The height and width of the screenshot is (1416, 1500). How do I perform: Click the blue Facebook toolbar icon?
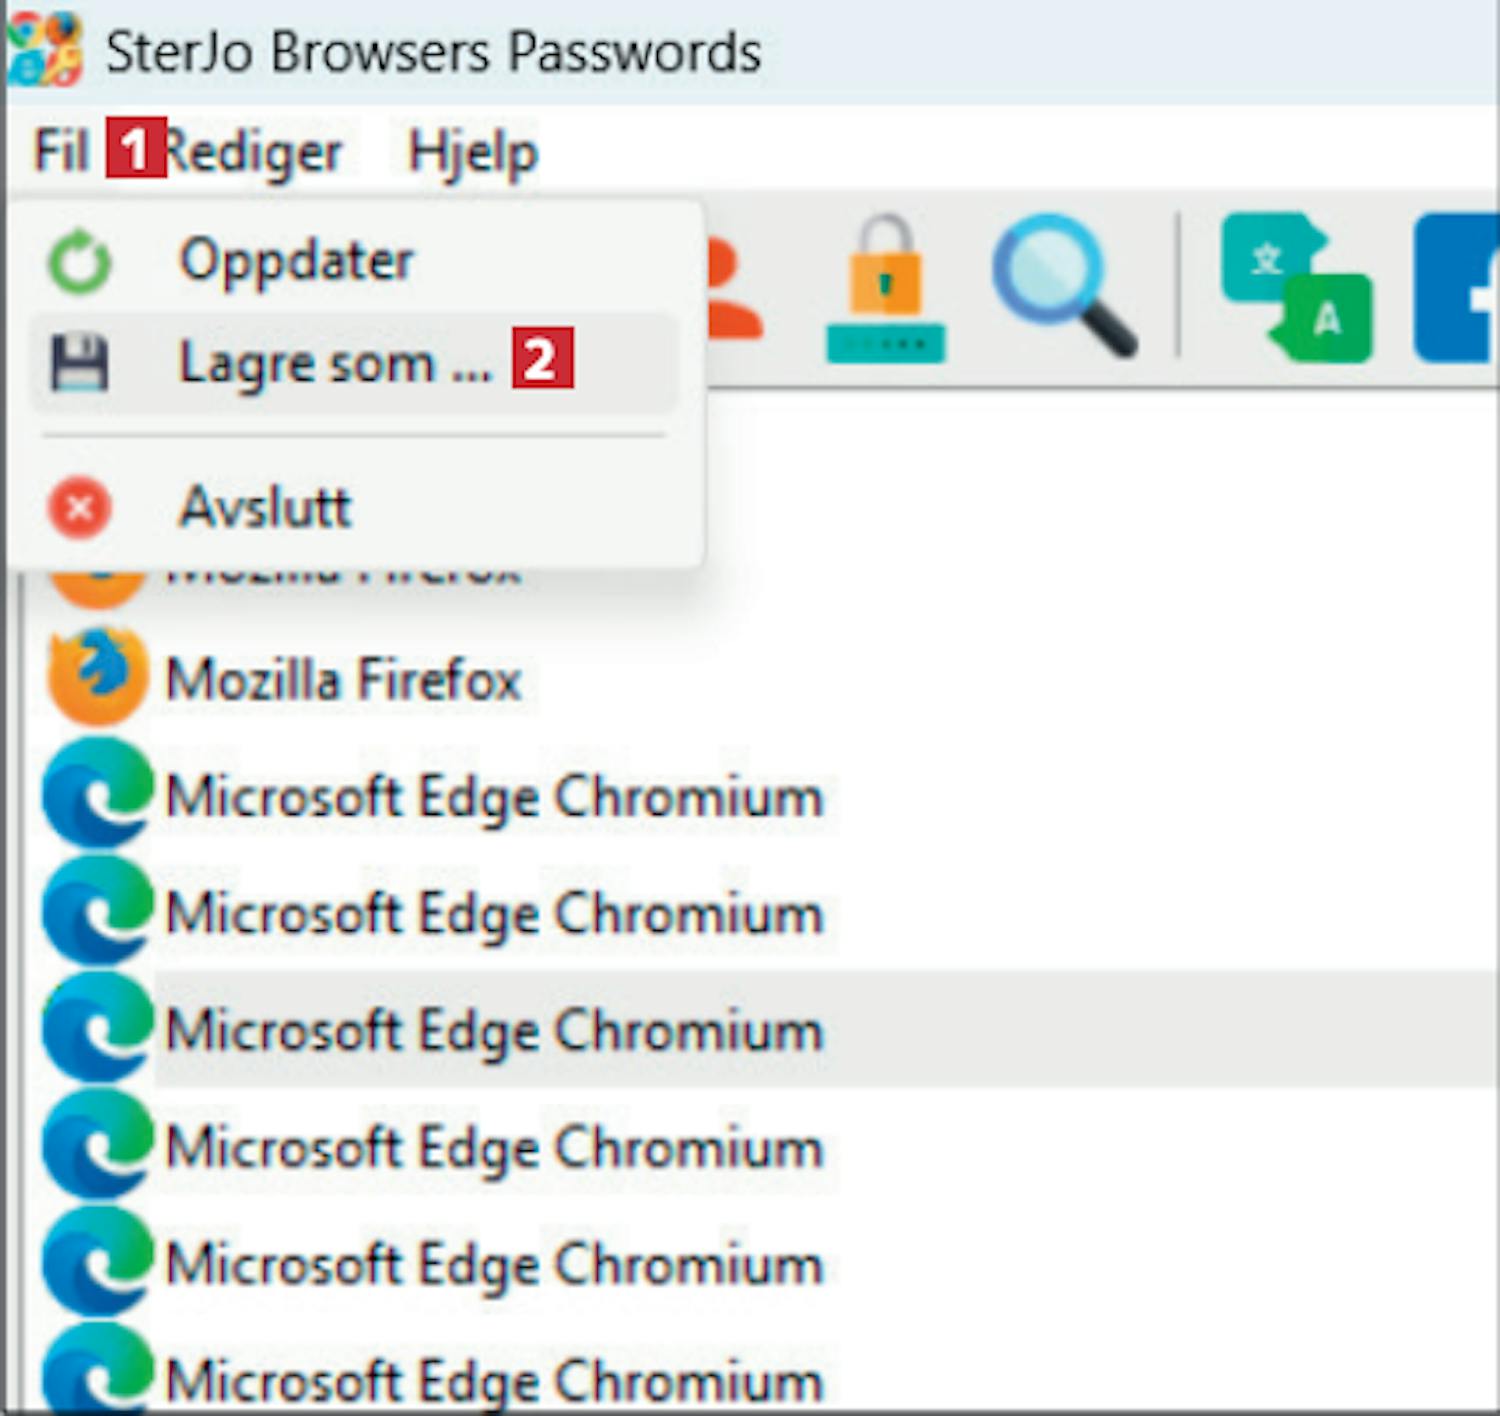pos(1458,288)
